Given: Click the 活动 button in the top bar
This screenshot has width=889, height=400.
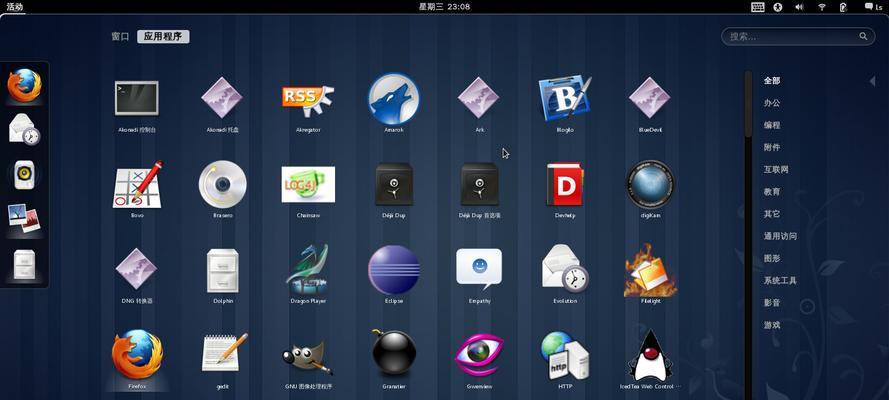Looking at the screenshot, I should point(15,7).
